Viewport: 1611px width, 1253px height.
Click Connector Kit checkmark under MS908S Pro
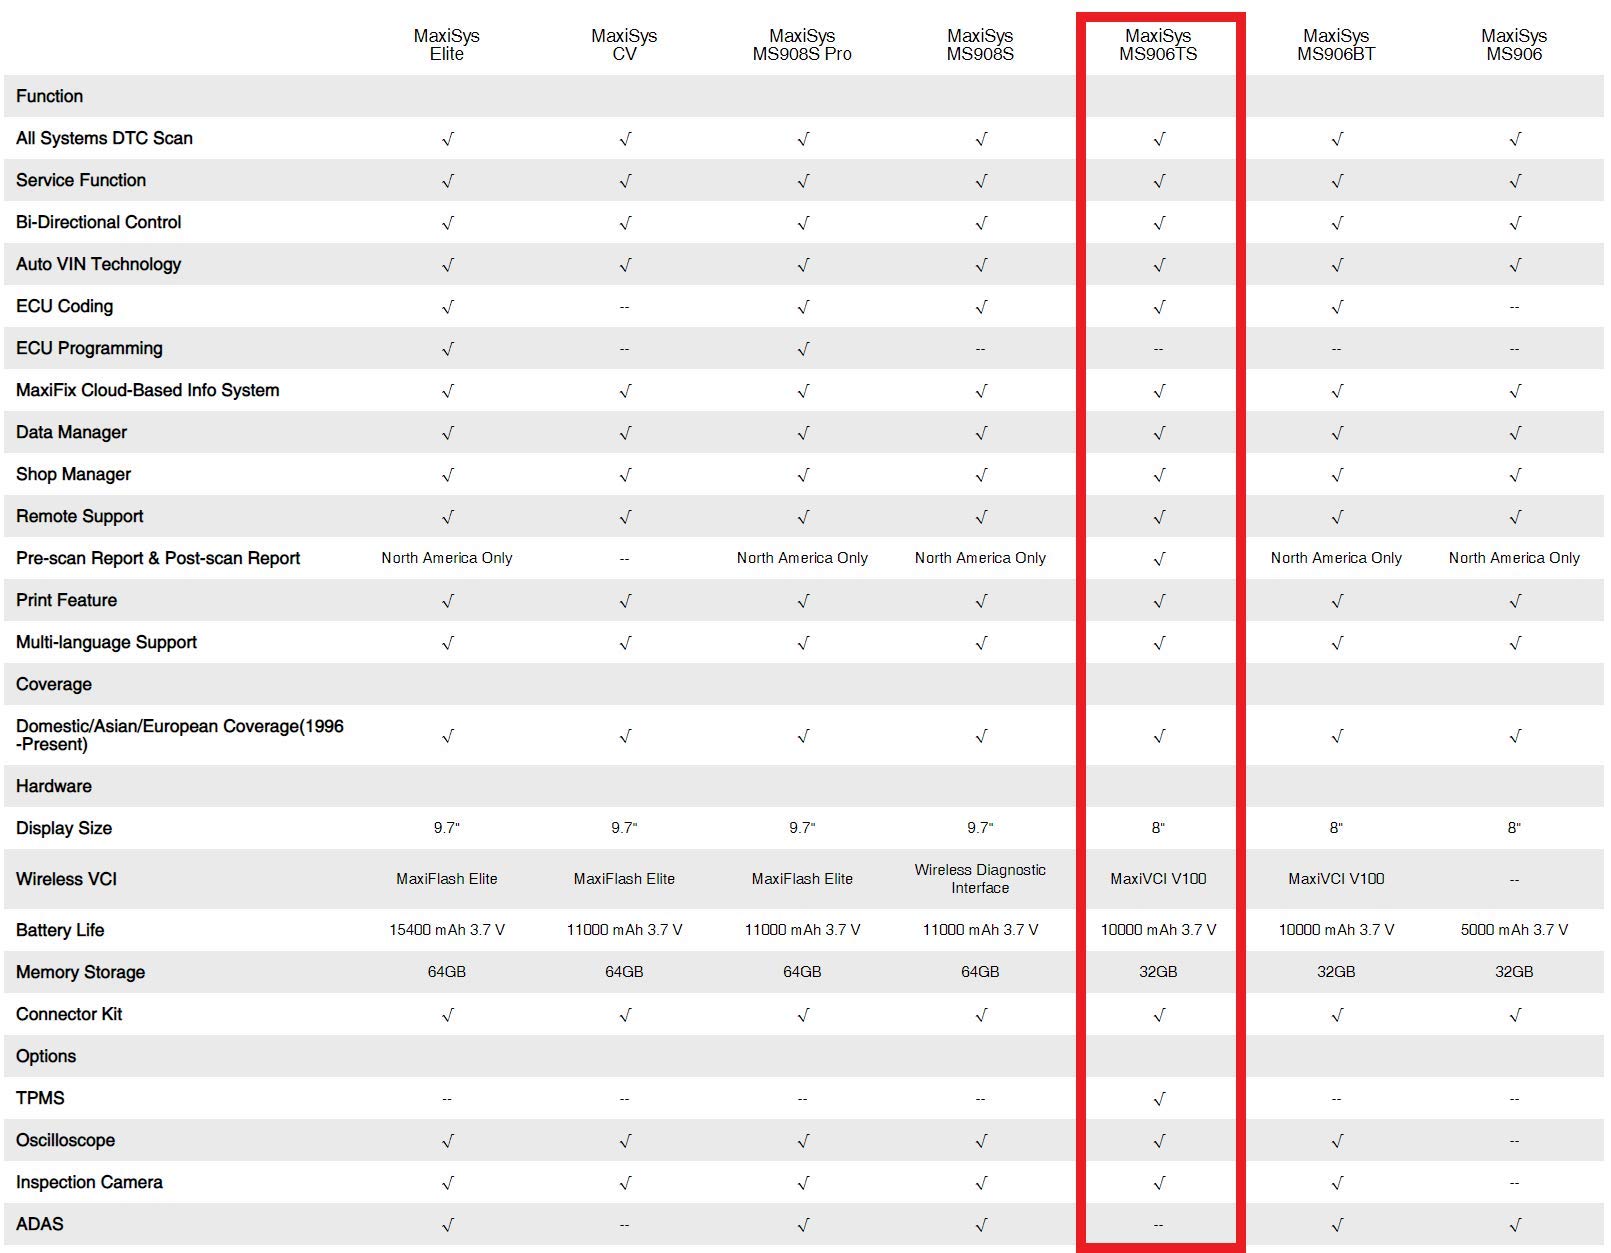803,1015
